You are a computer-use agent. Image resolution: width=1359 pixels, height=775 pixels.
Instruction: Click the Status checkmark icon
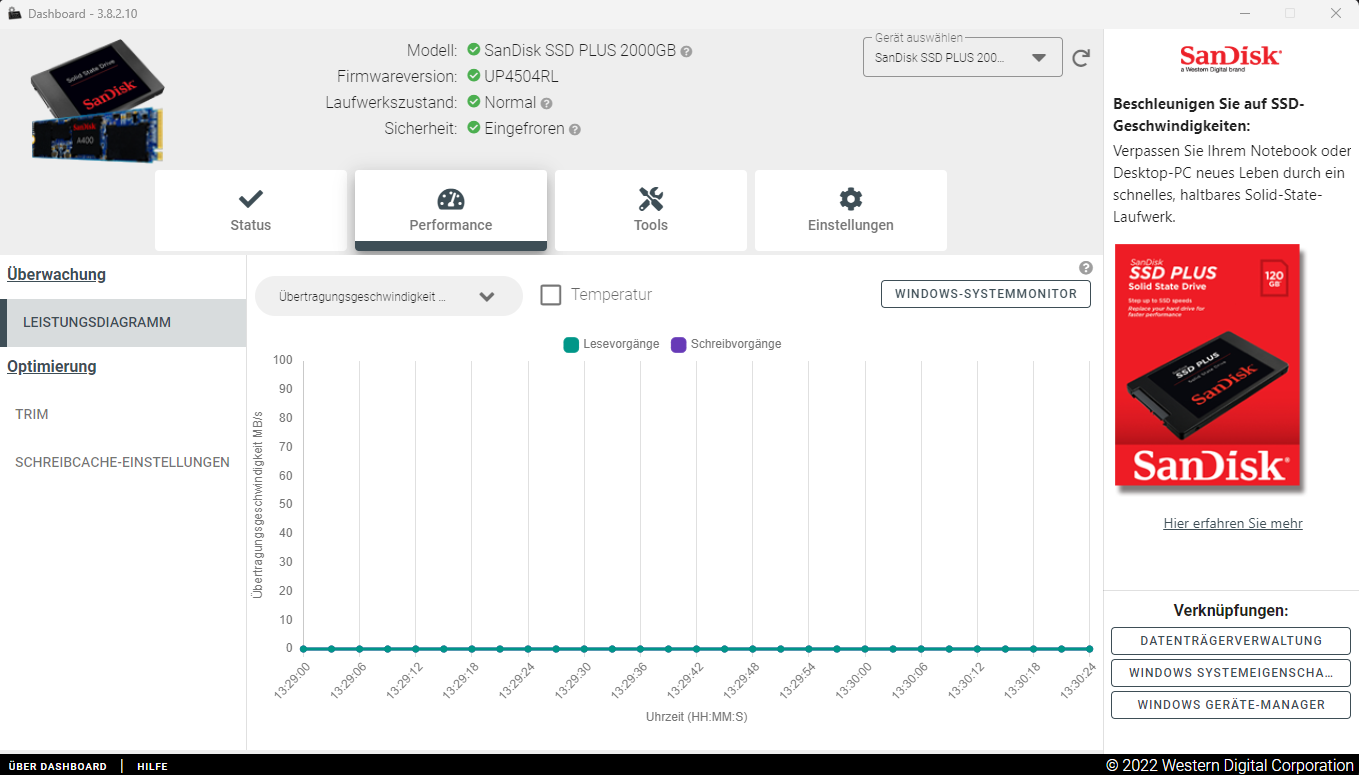[x=251, y=199]
